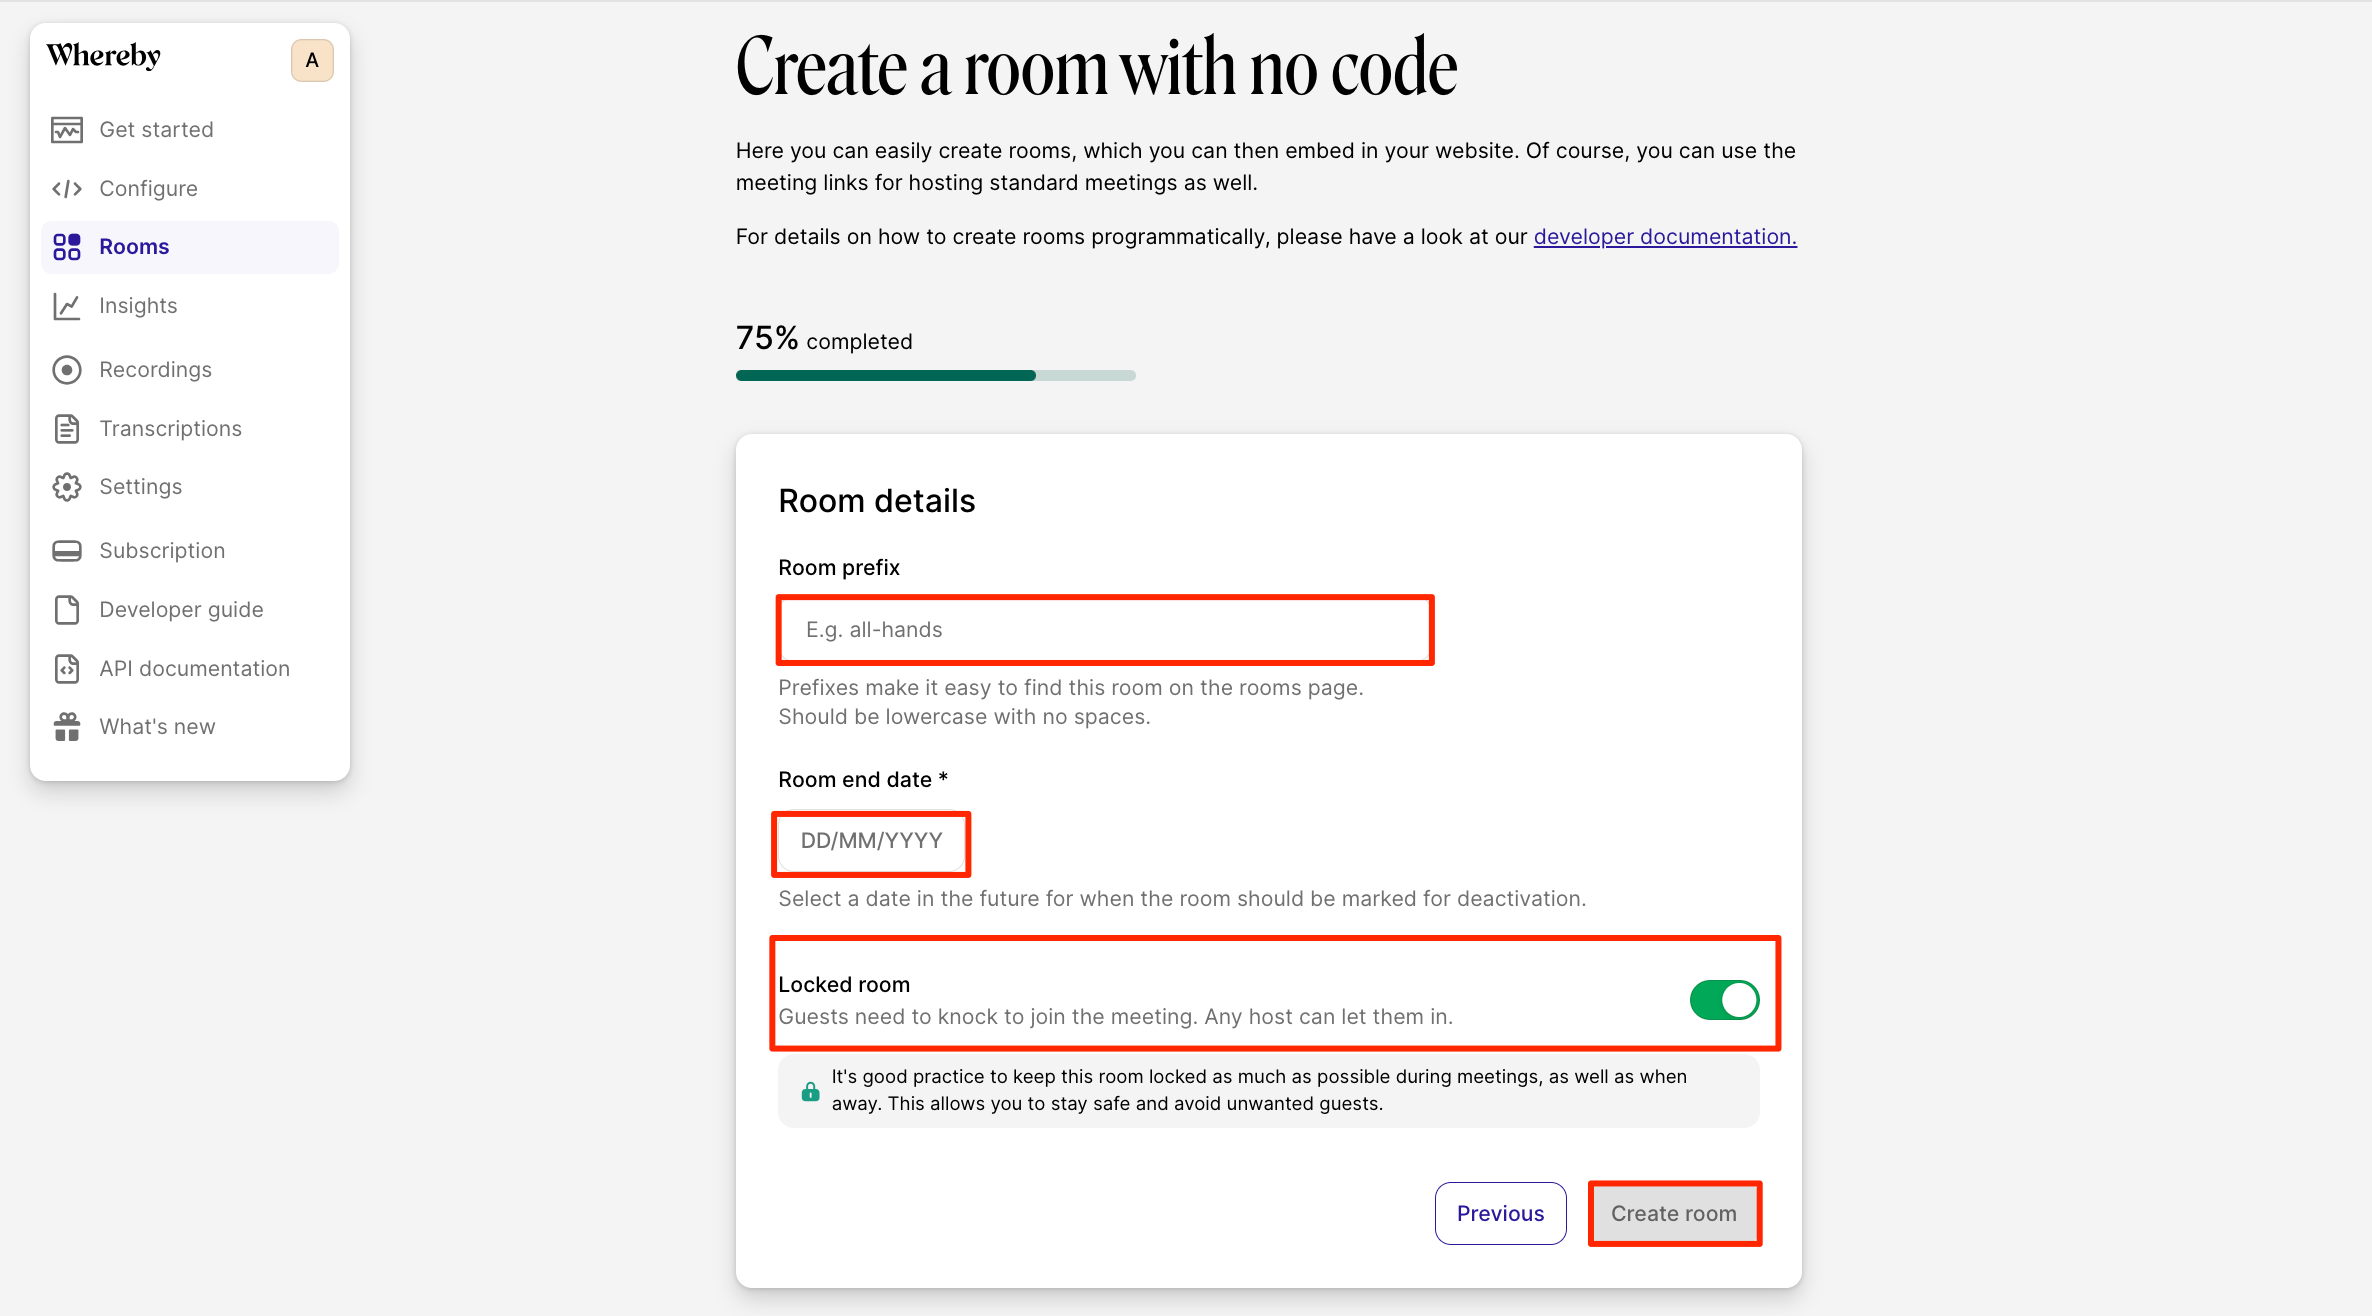Click the Insights chart icon

67,306
